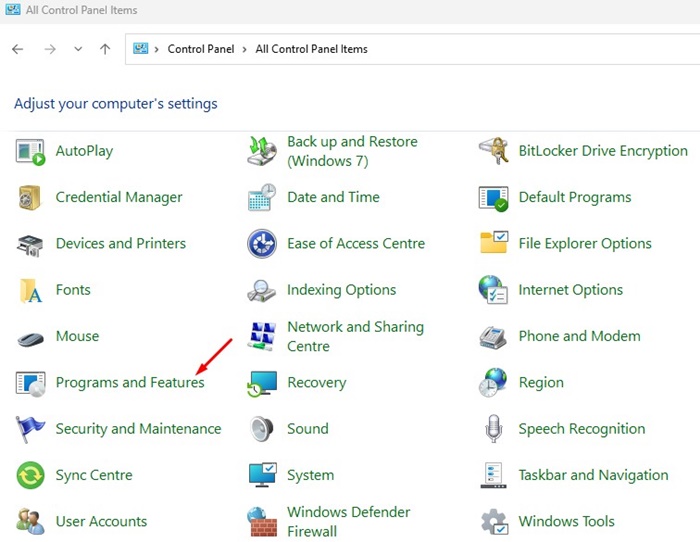
Task: Click the BitLocker Drive Encryption icon
Action: (493, 151)
